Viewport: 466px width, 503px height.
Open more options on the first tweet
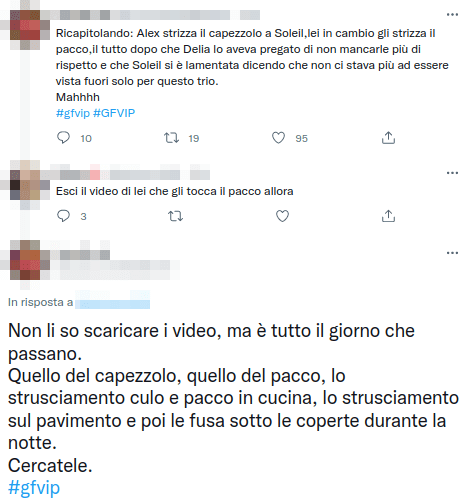point(452,15)
